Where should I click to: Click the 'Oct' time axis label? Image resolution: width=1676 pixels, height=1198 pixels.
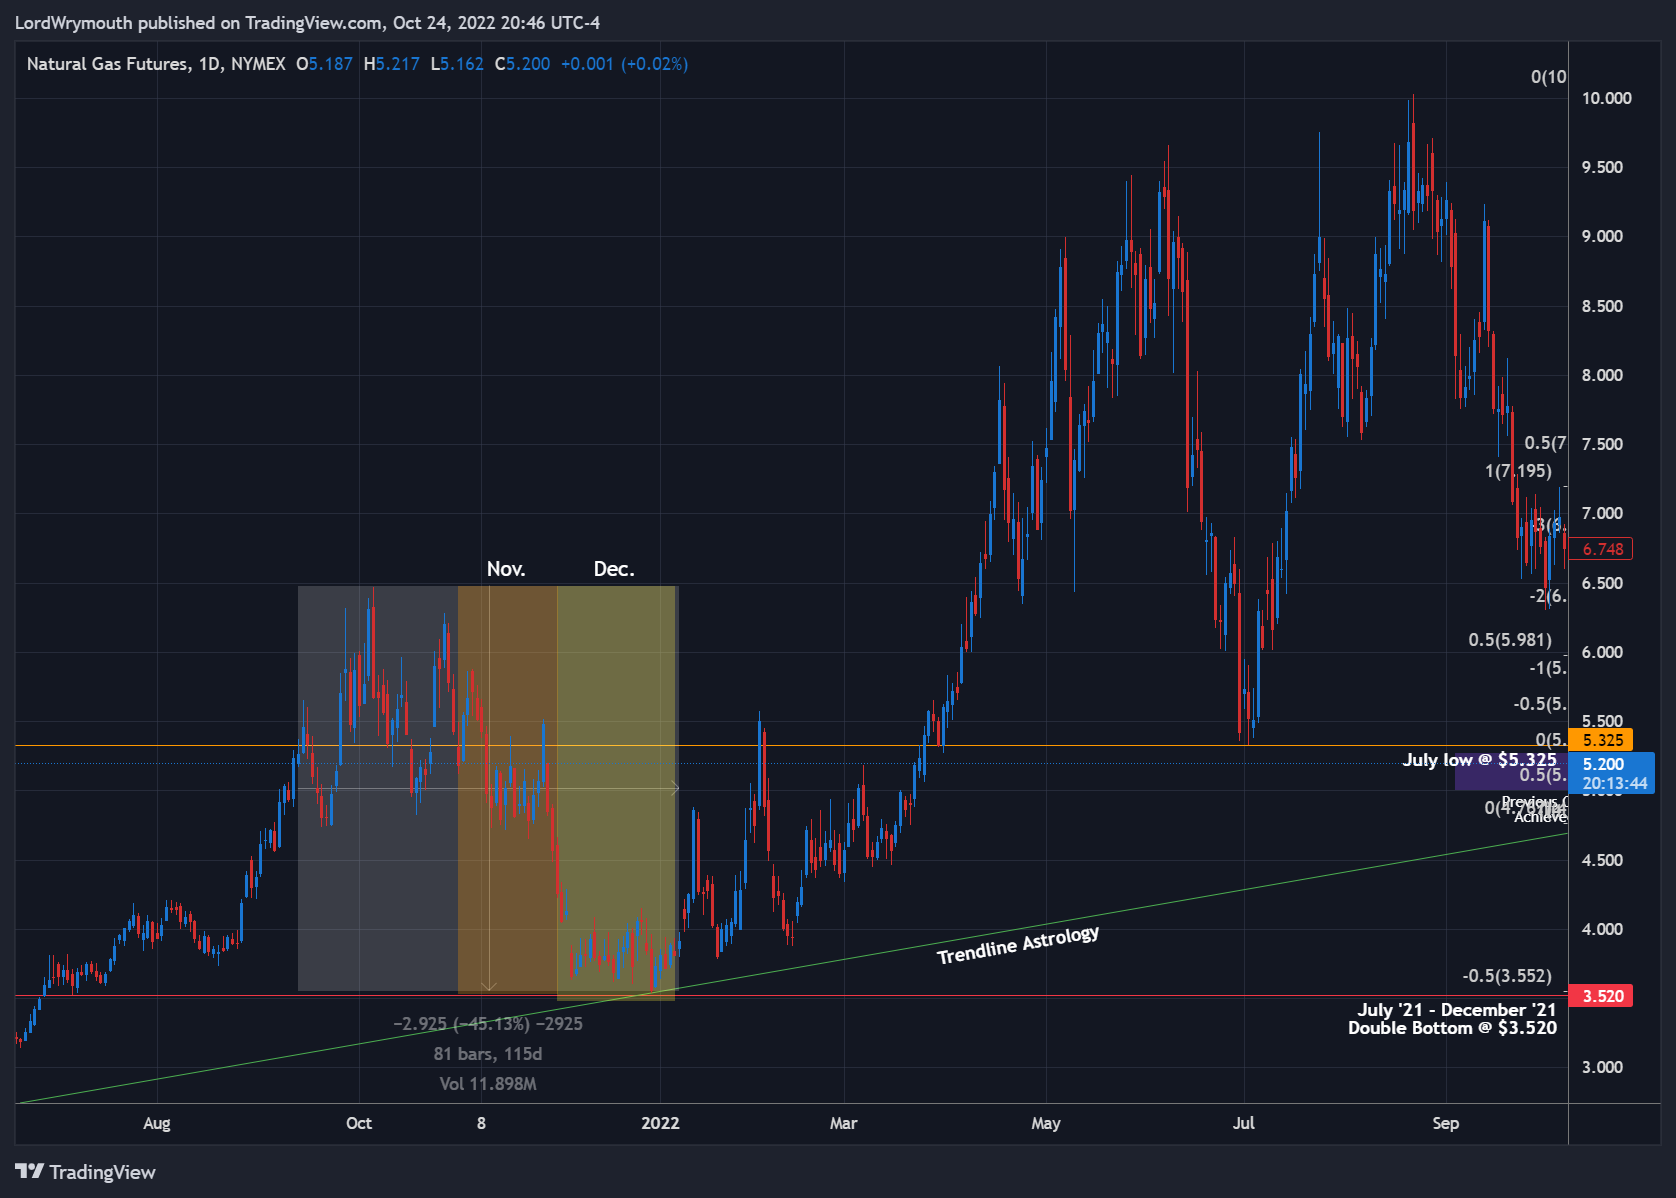pyautogui.click(x=359, y=1123)
